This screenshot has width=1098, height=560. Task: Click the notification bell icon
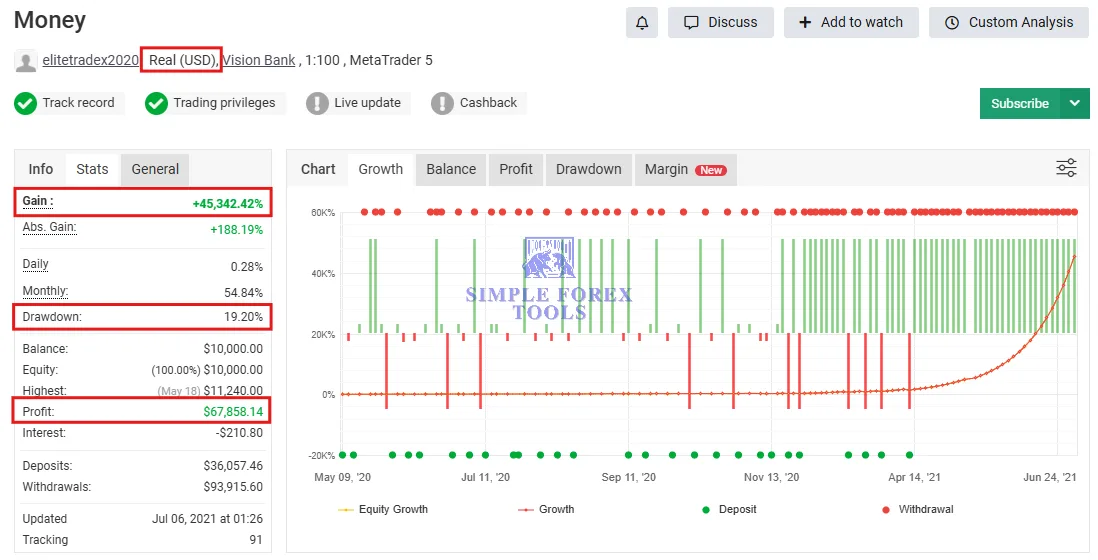click(641, 22)
